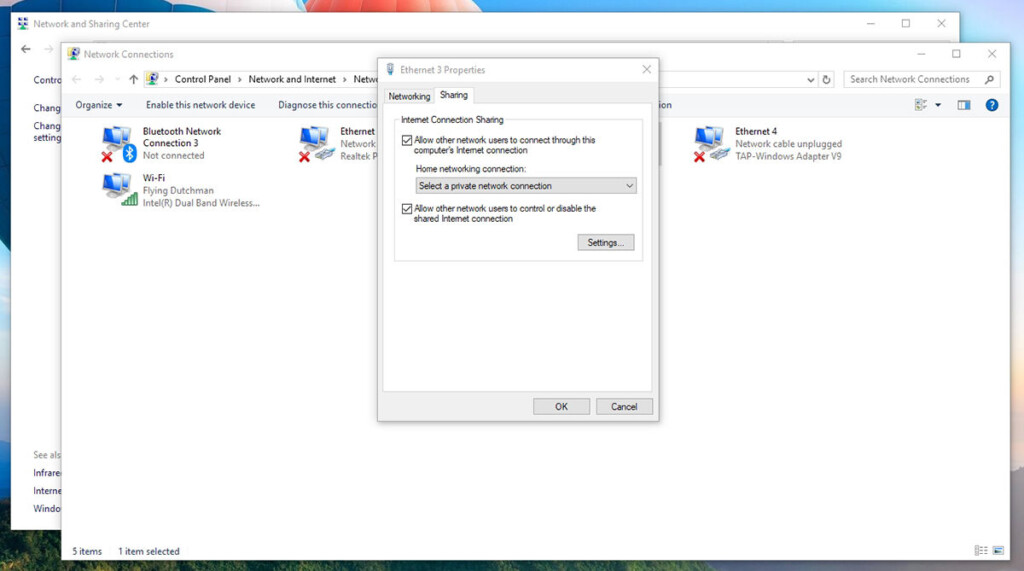The image size is (1024, 571).
Task: Select the Wi-Fi Flying Dutchman adapter icon
Action: [118, 189]
